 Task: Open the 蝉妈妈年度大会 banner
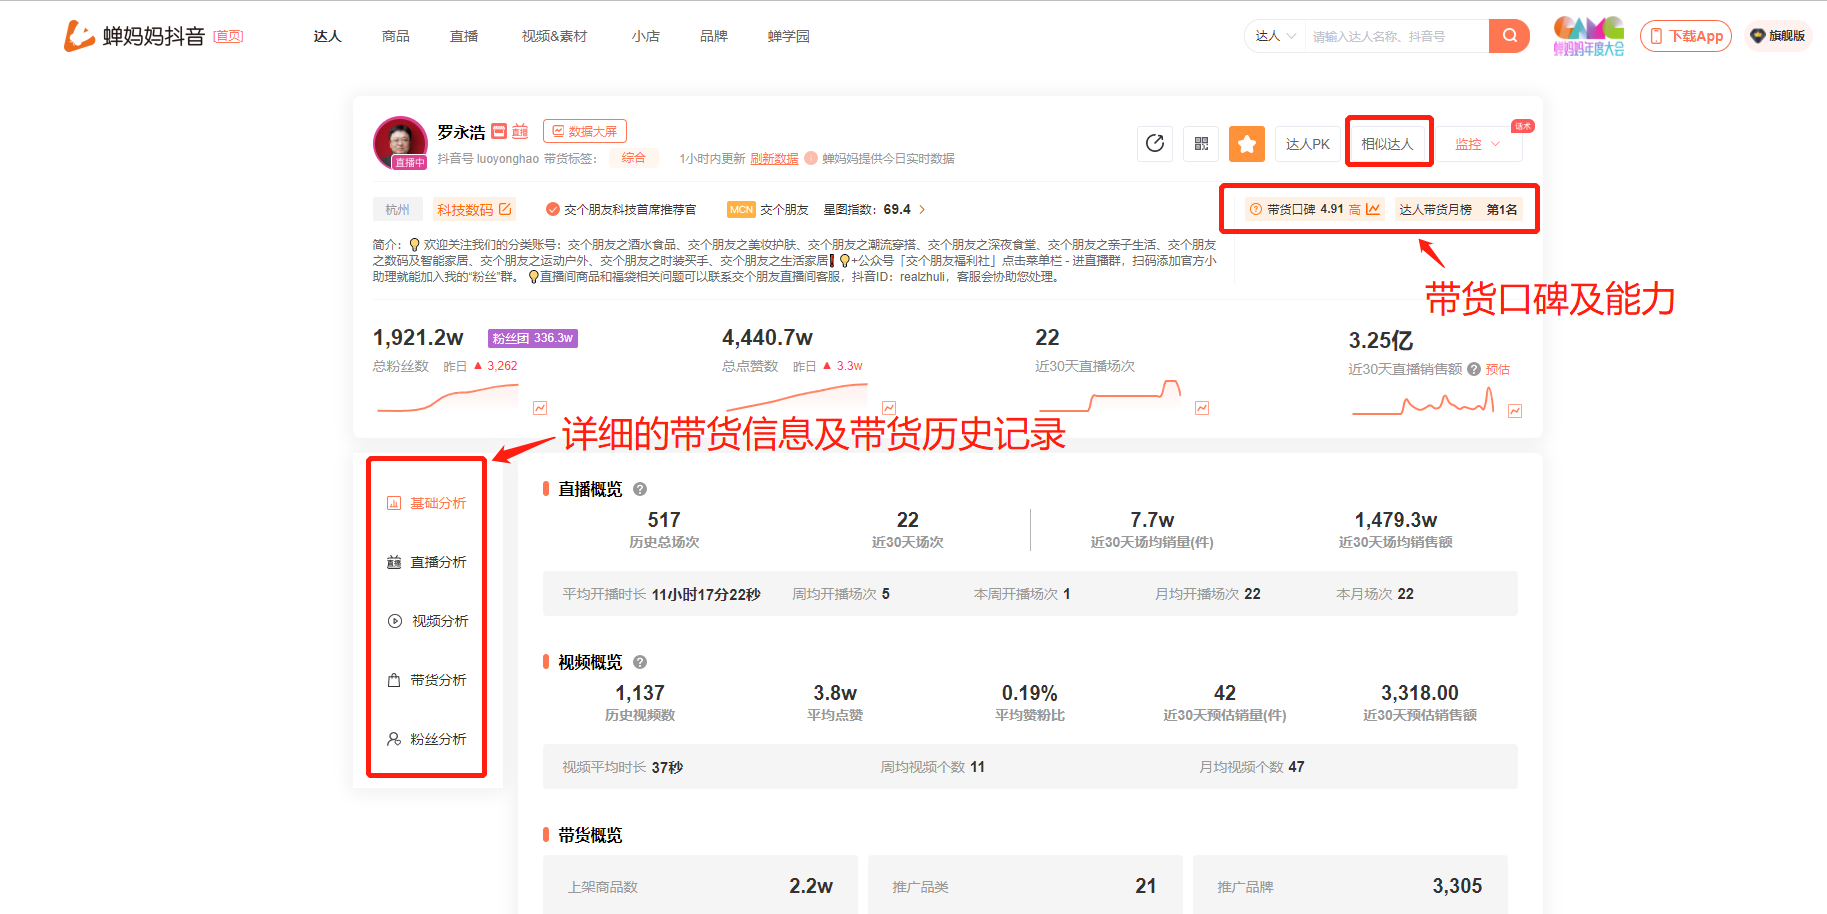1588,36
